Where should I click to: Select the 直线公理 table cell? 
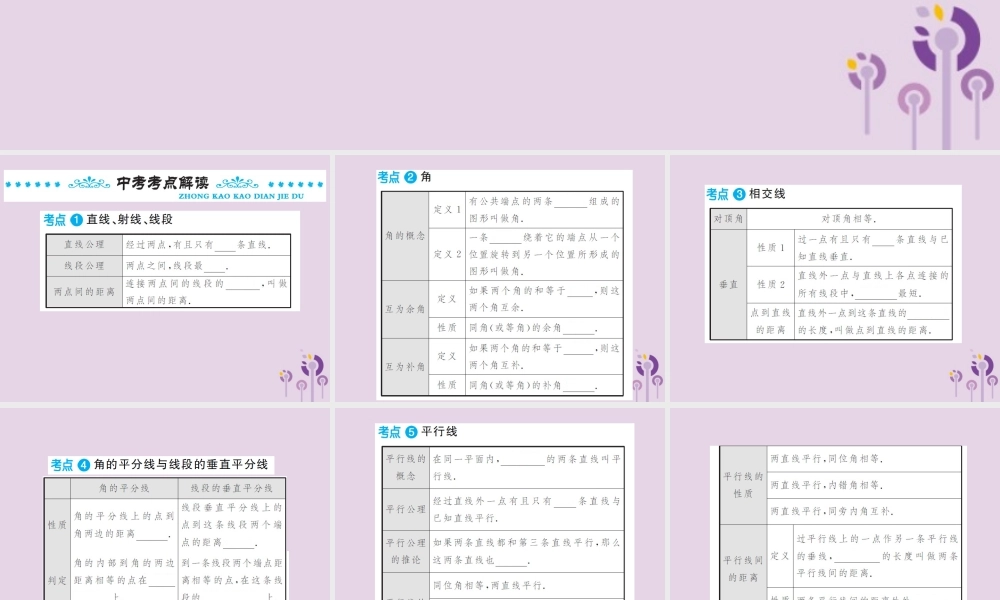(x=84, y=244)
